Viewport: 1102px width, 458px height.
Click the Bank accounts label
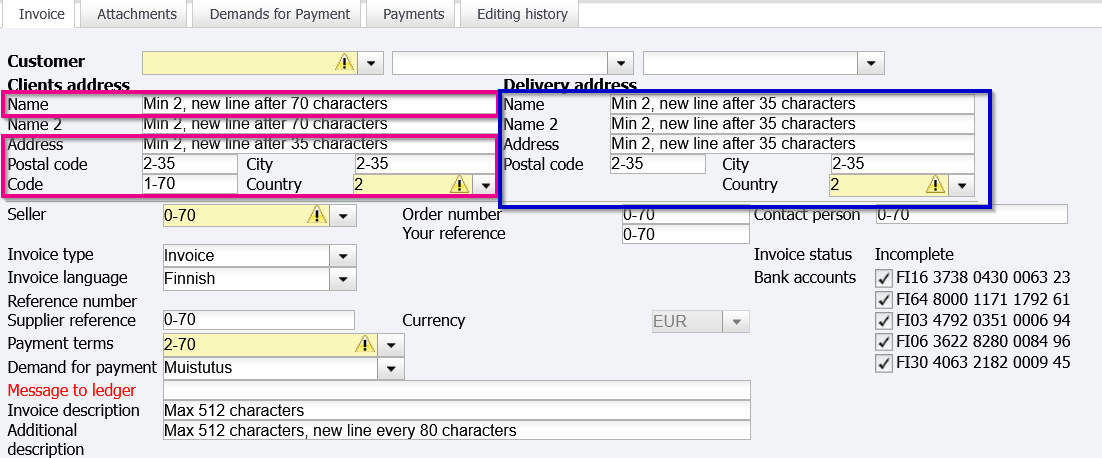pos(805,277)
